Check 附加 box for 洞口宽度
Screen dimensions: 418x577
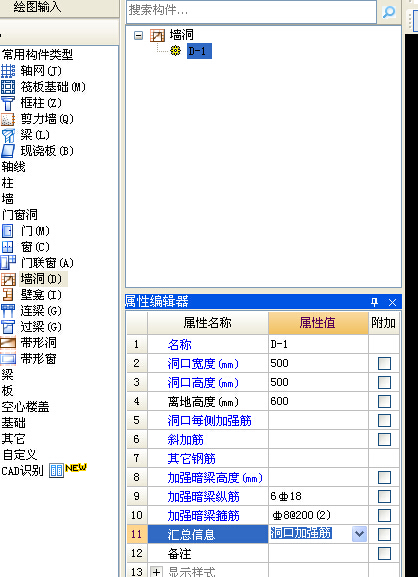point(384,364)
